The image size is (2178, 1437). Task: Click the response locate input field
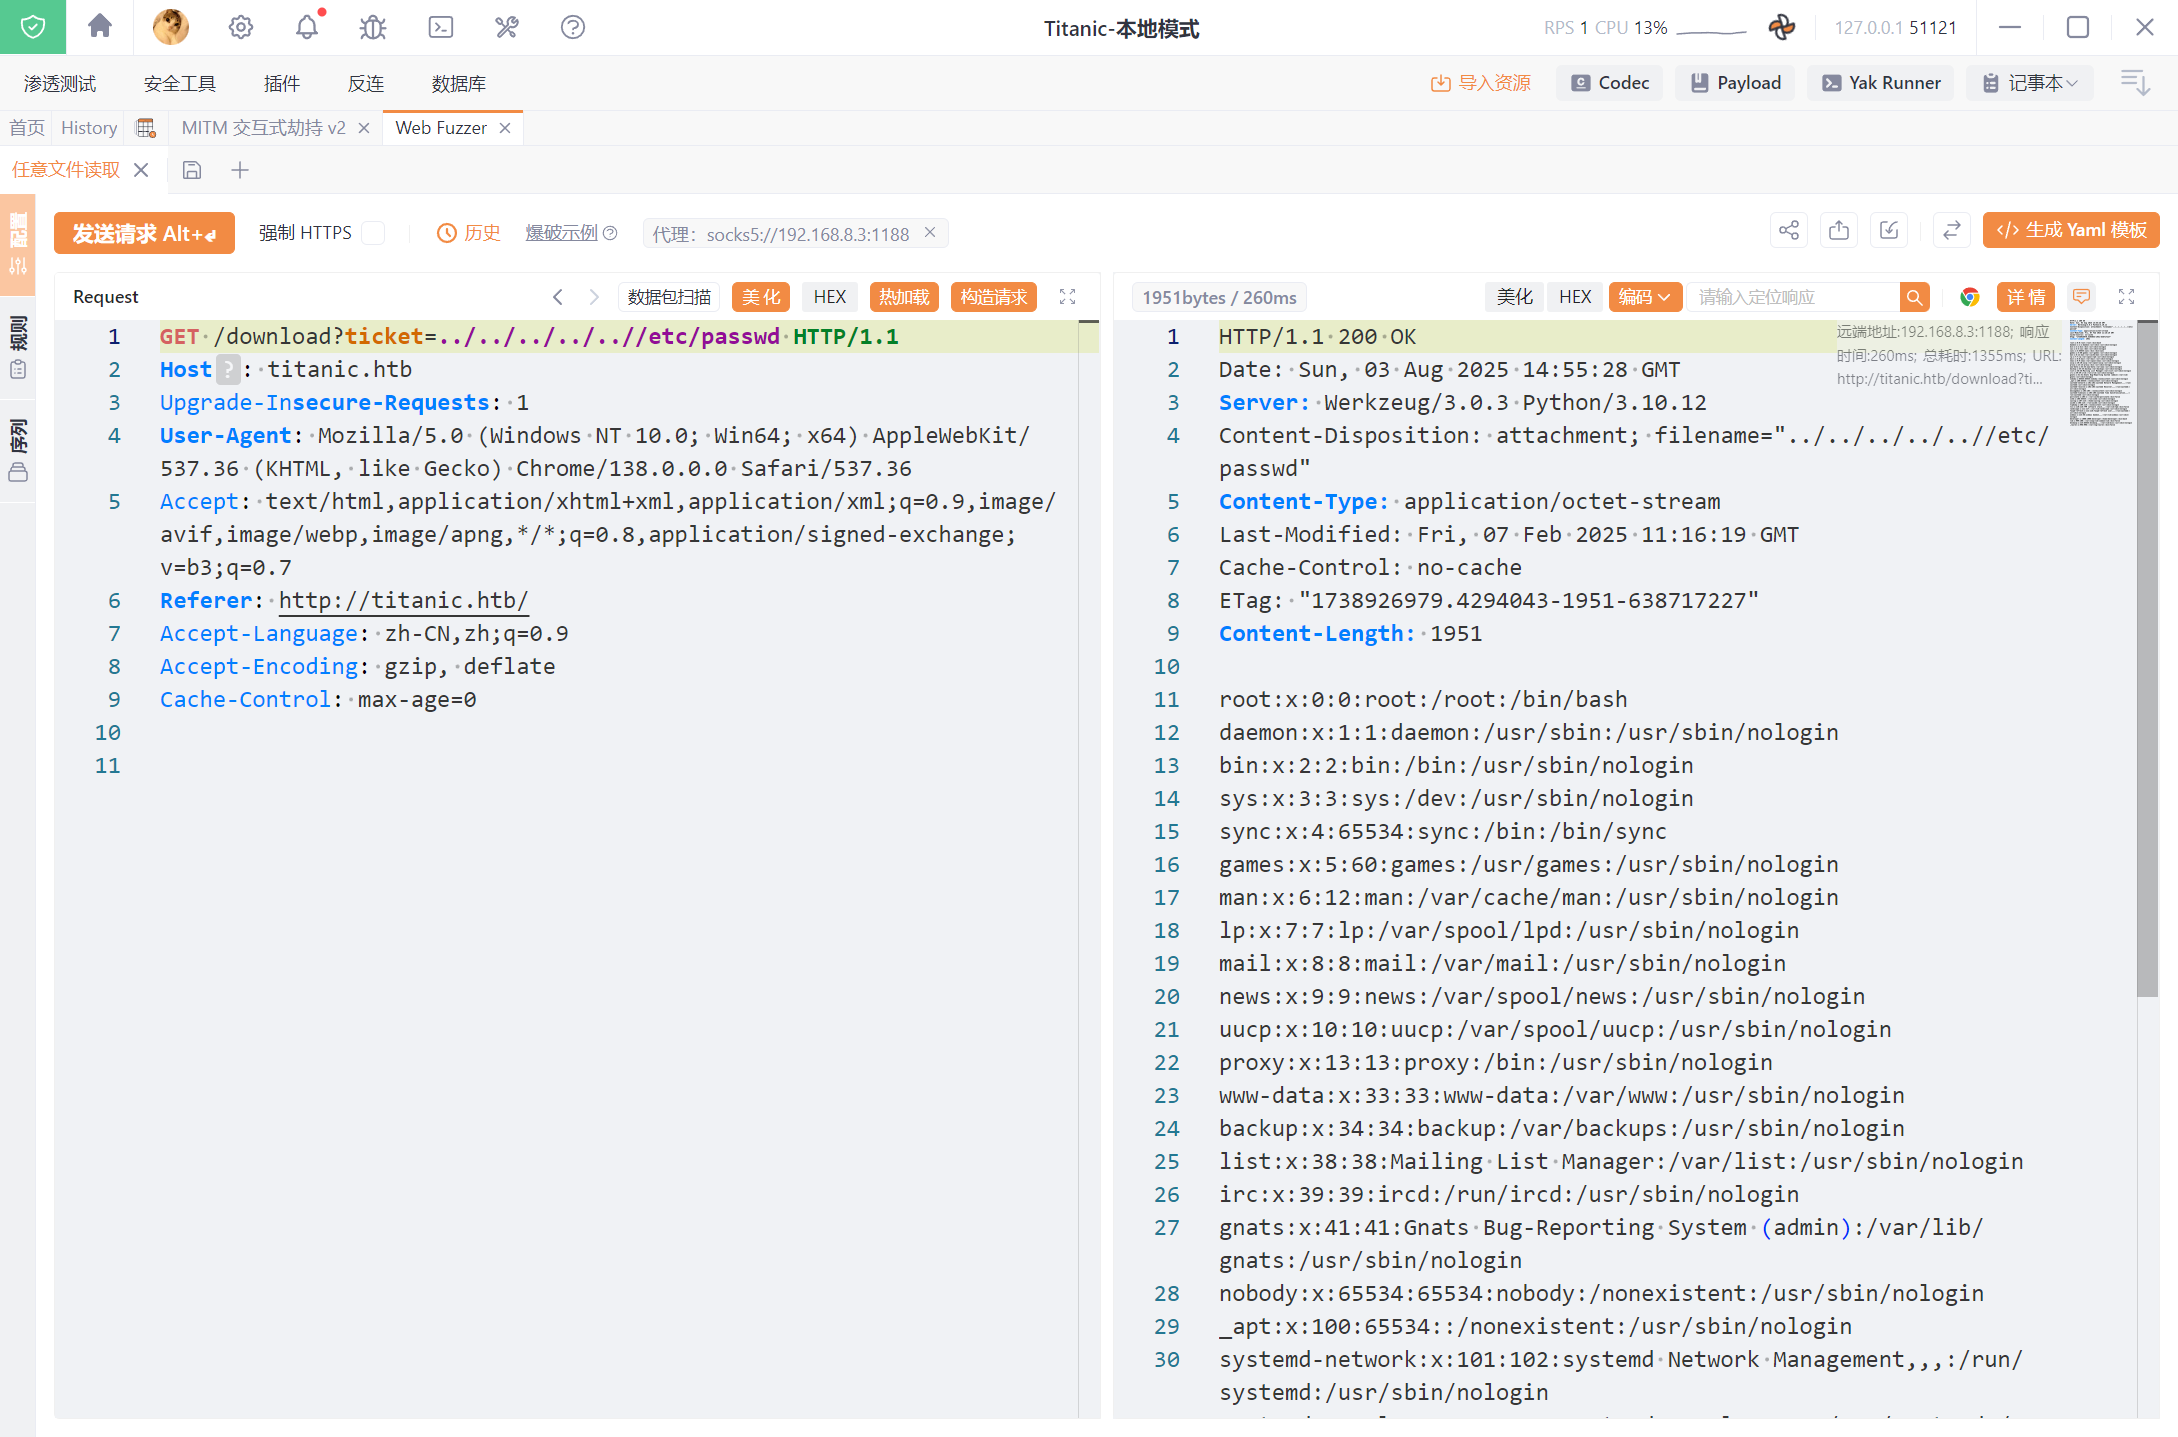[x=1792, y=297]
